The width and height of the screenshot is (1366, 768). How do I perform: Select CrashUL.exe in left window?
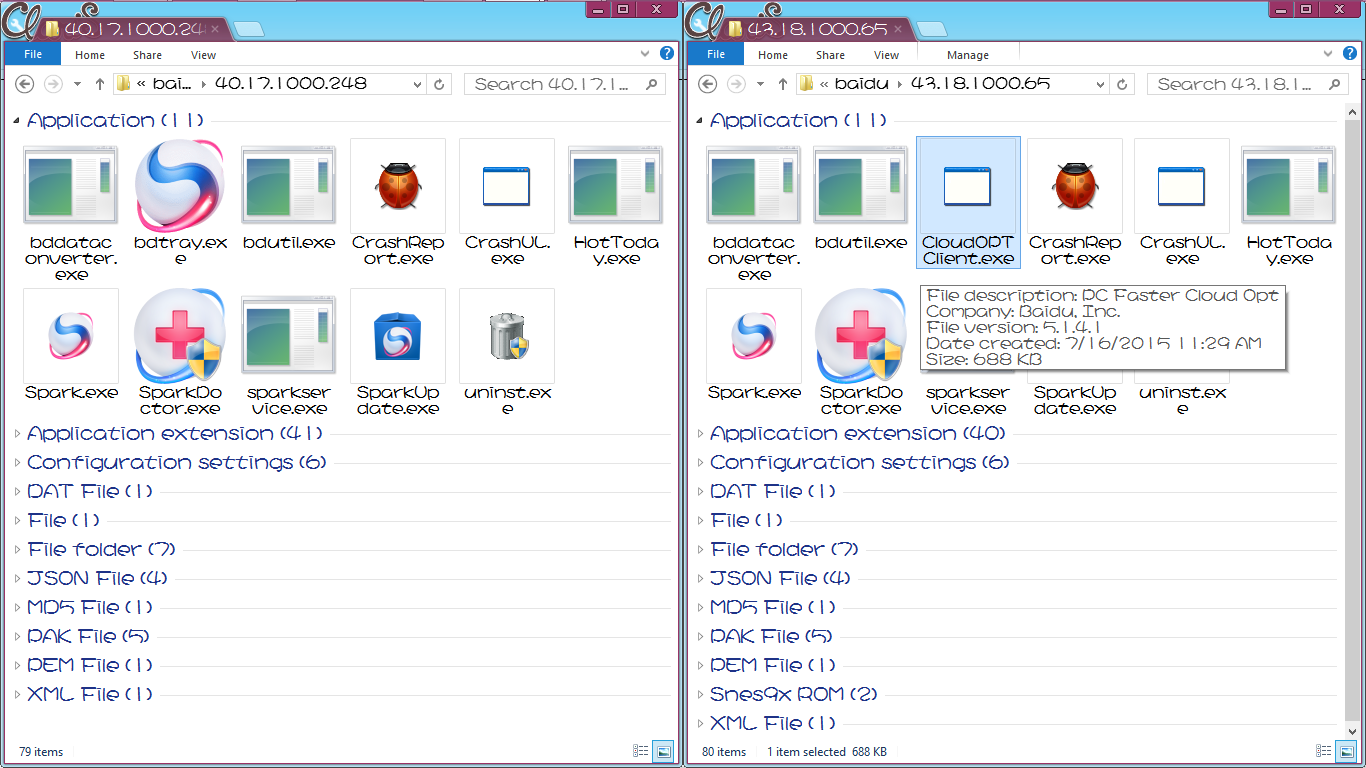[x=507, y=204]
